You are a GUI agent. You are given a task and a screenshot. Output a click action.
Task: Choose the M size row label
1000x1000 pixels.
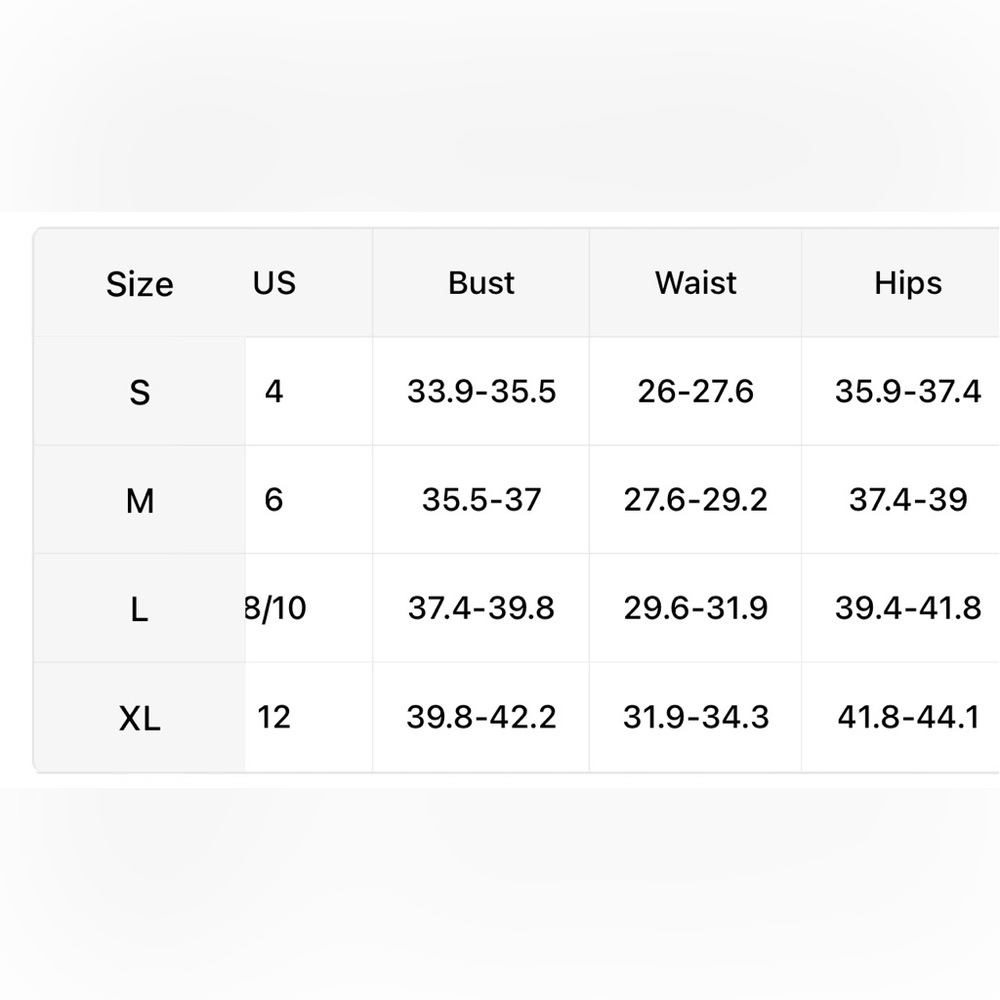tap(140, 501)
